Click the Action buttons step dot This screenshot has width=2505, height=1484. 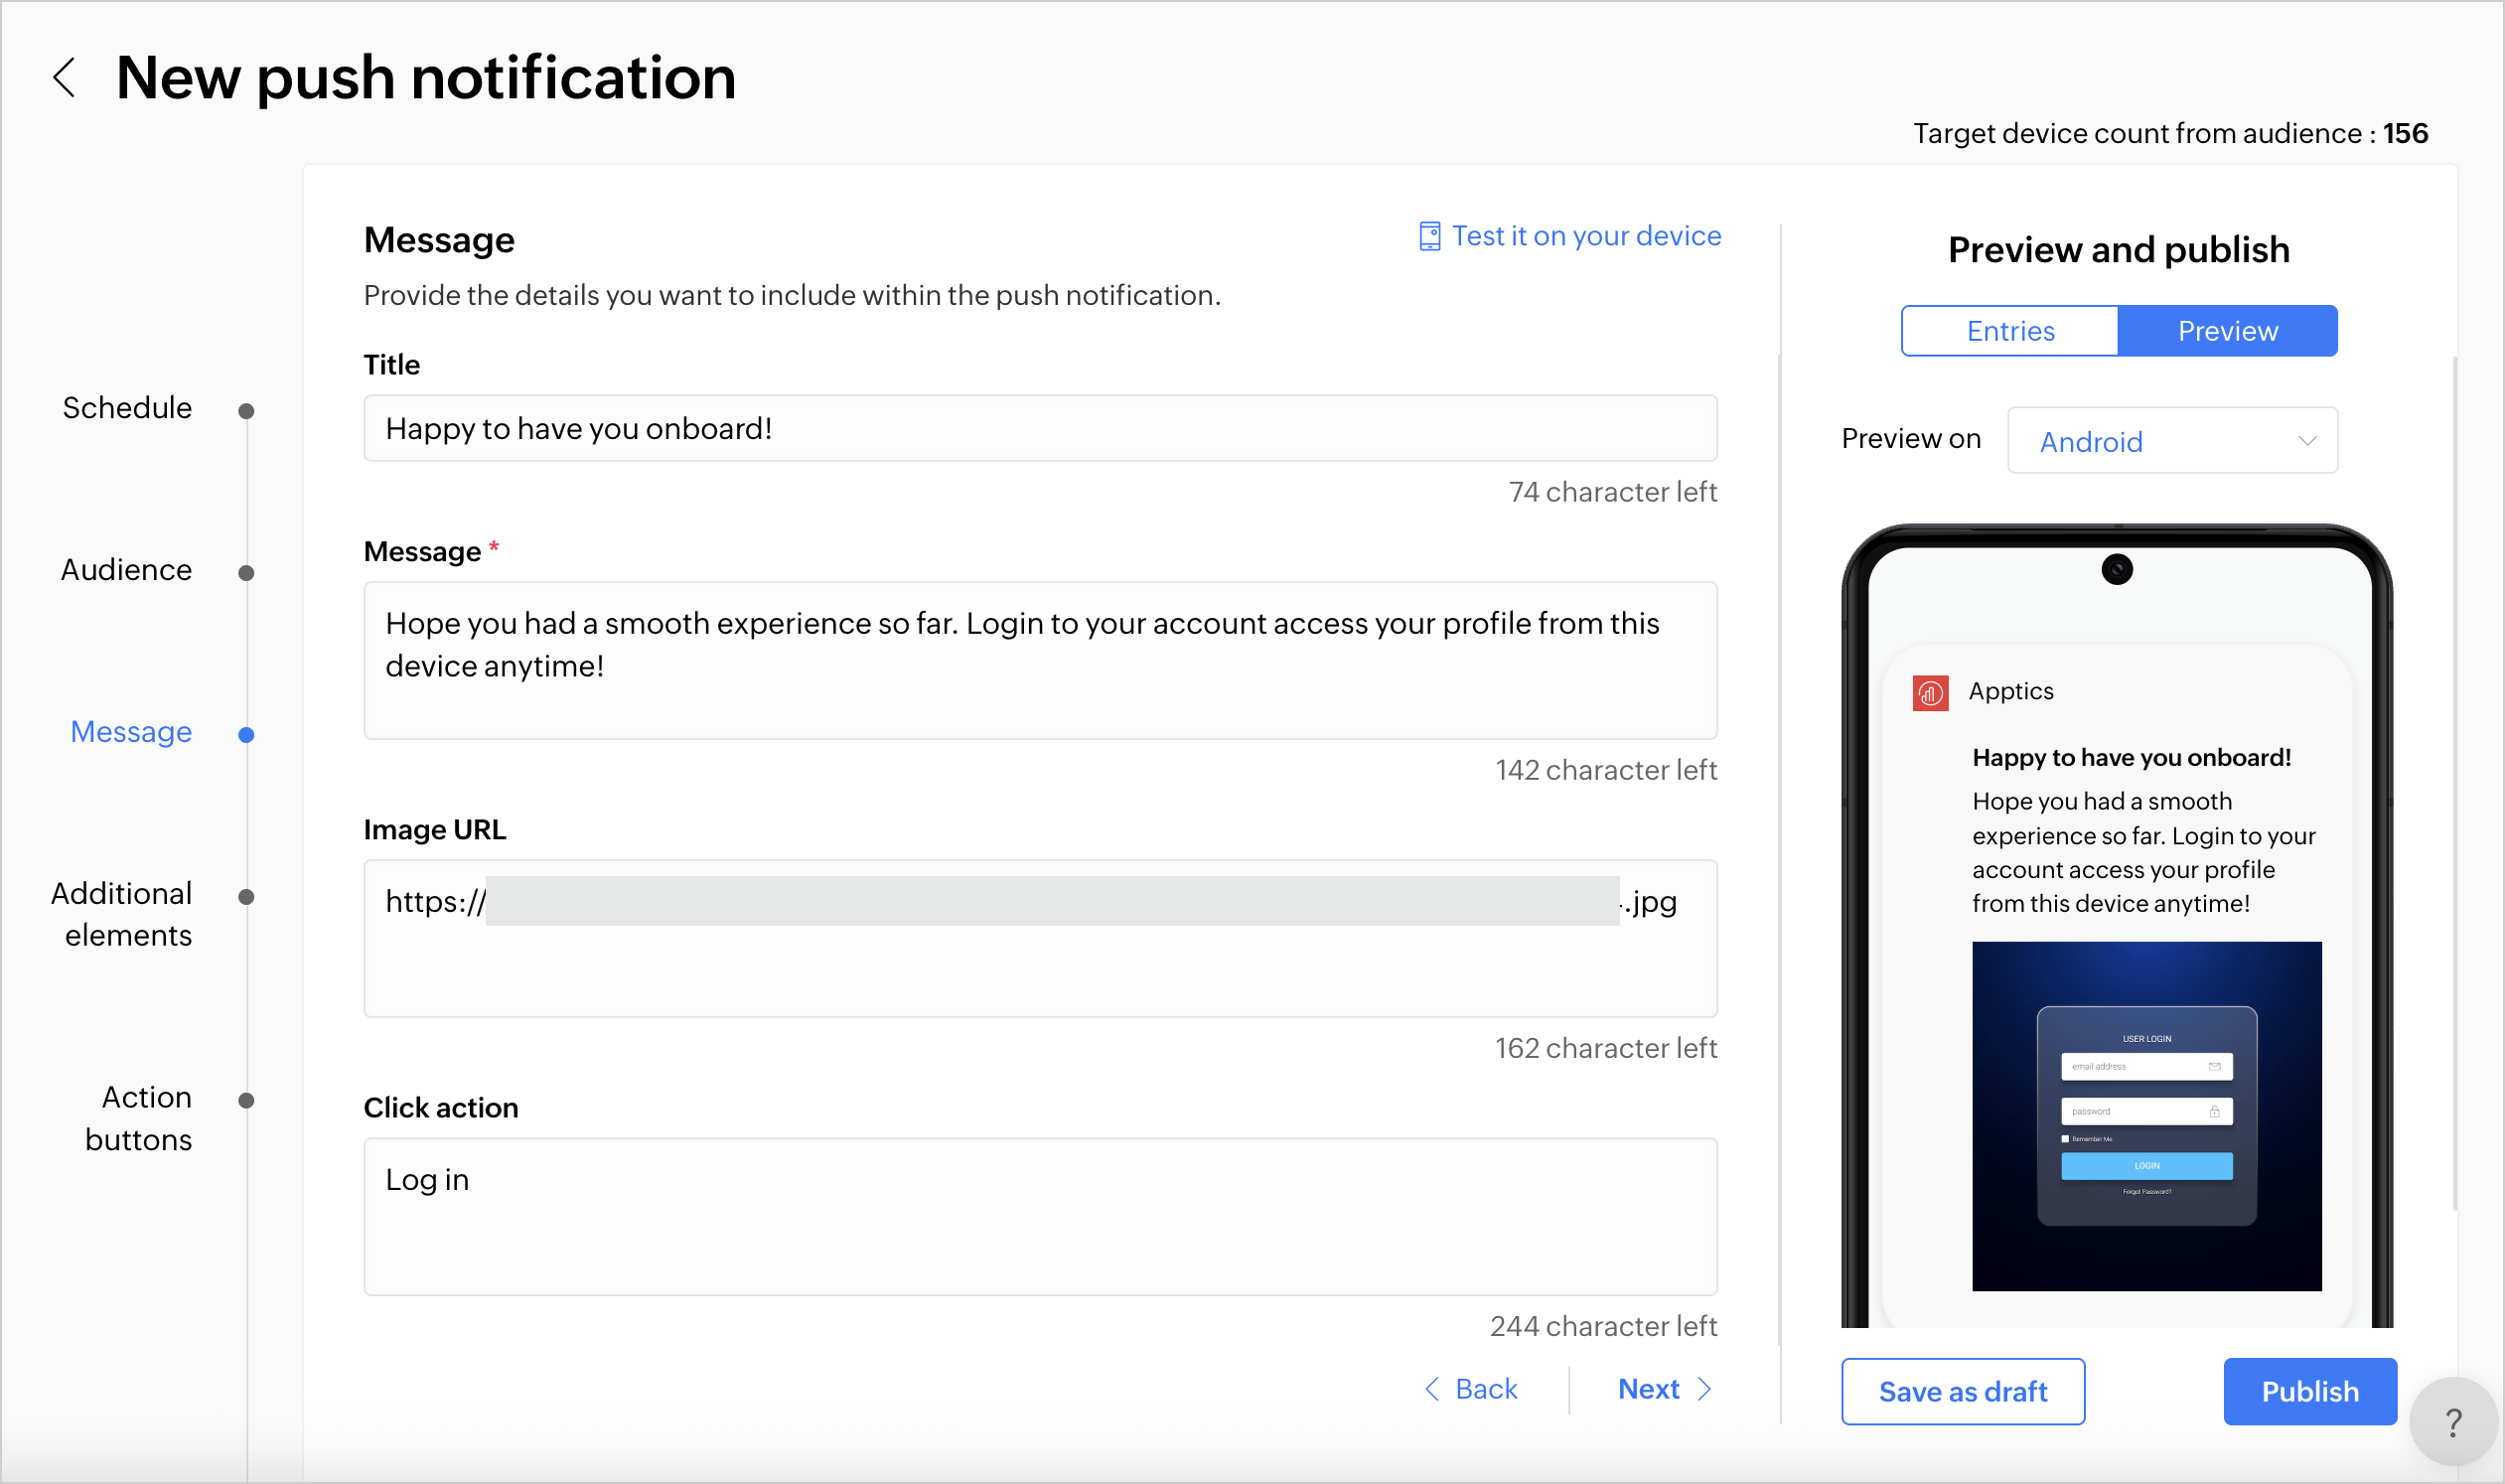pos(246,1101)
